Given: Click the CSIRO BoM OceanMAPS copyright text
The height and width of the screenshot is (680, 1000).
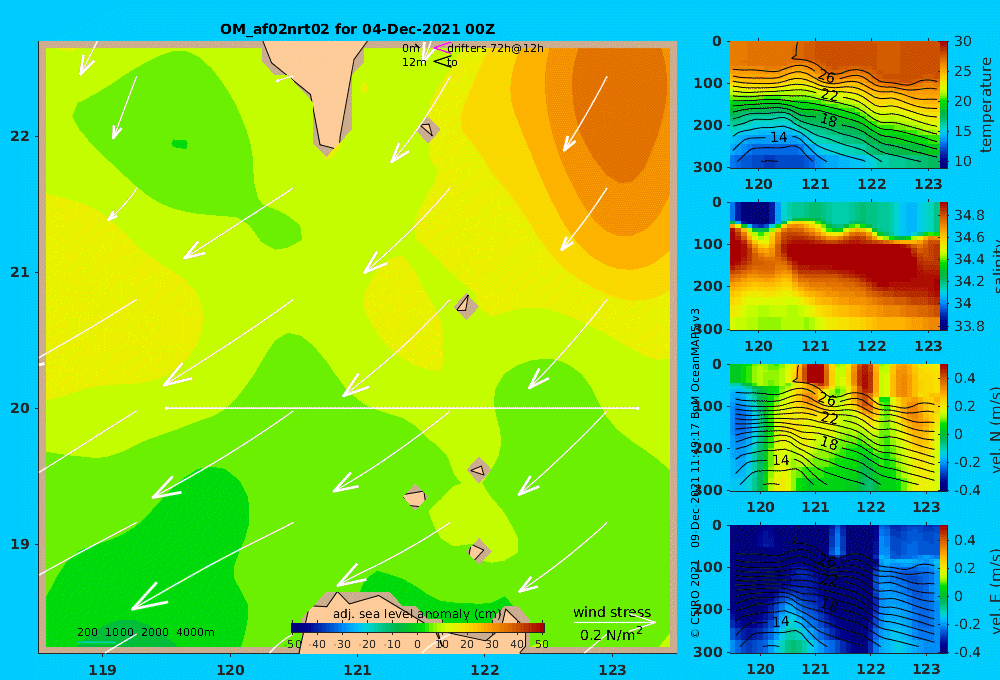Looking at the screenshot, I should coord(695,472).
